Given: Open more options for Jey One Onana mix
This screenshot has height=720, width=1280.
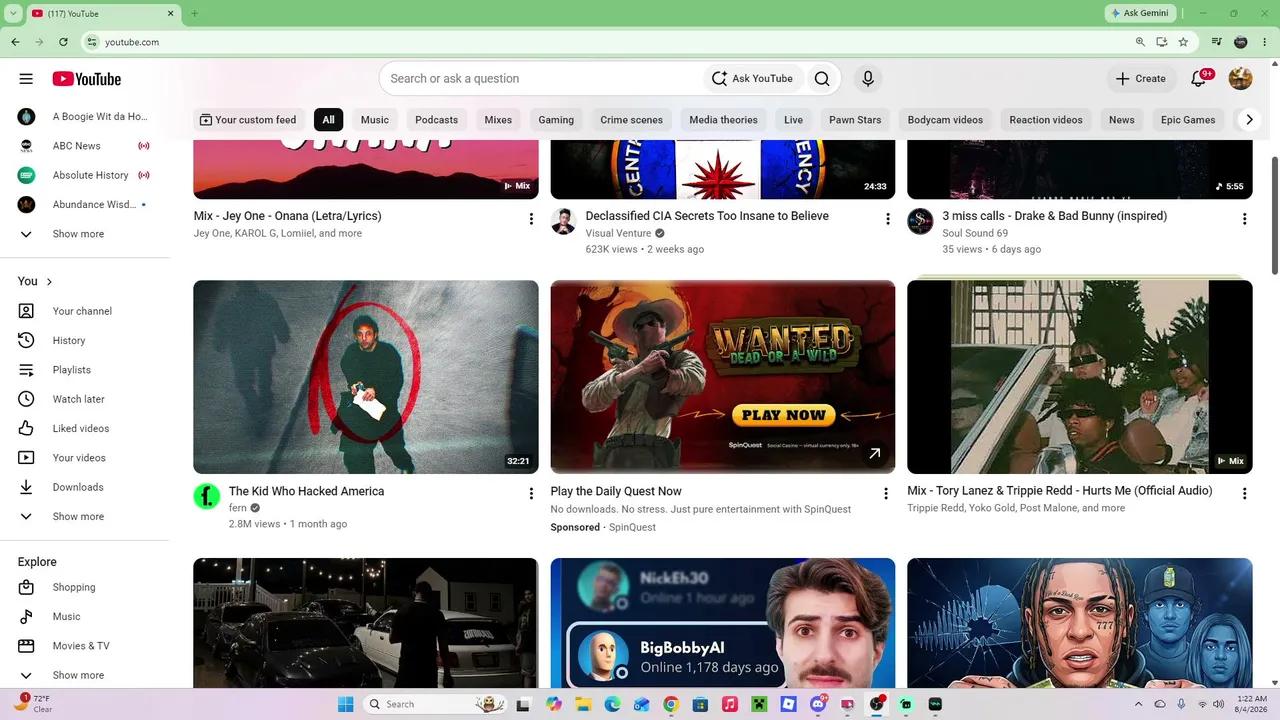Looking at the screenshot, I should [x=531, y=219].
